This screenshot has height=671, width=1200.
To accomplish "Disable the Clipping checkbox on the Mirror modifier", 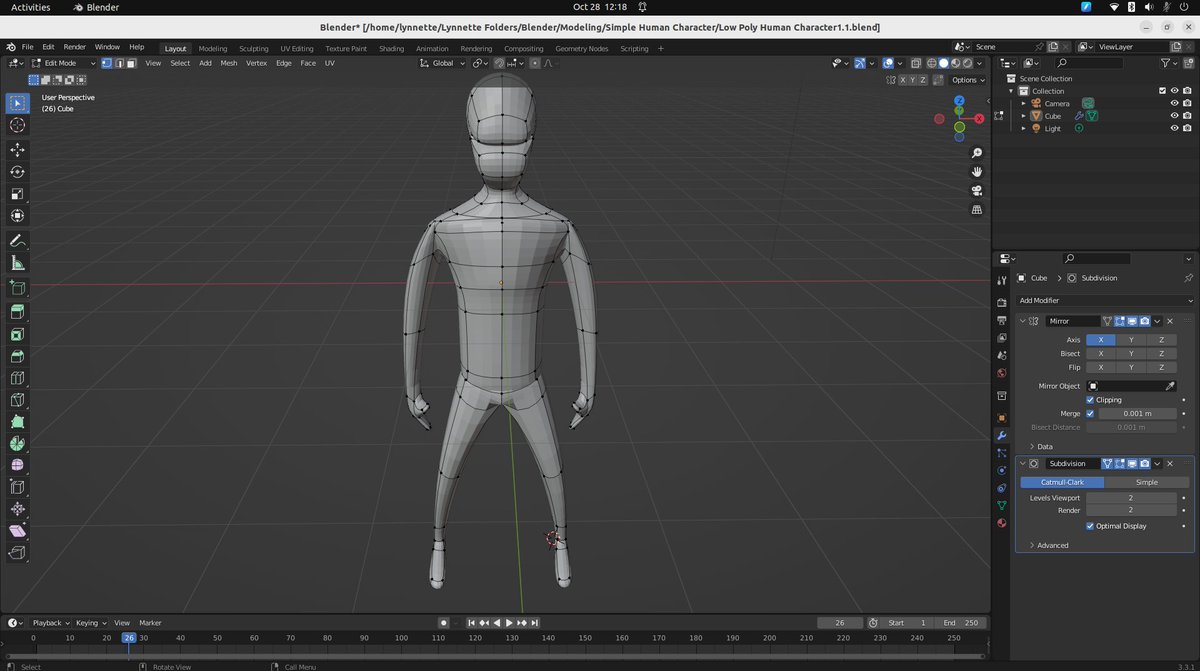I will point(1091,400).
